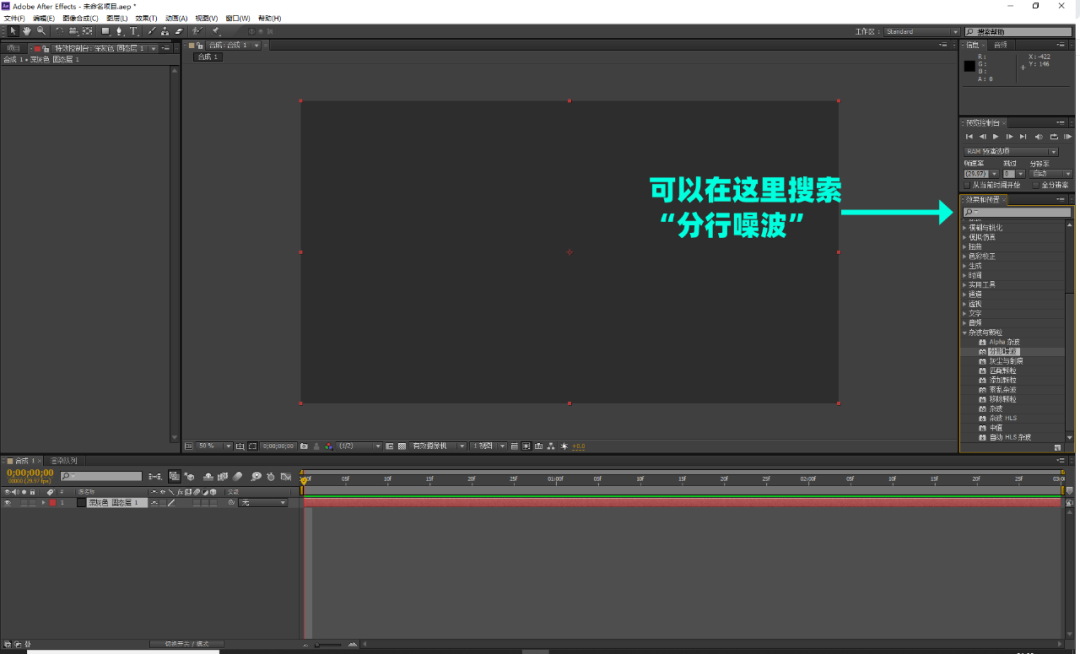Screen dimensions: 1080x654
Task: Click the timeline layer search field
Action: [101, 476]
